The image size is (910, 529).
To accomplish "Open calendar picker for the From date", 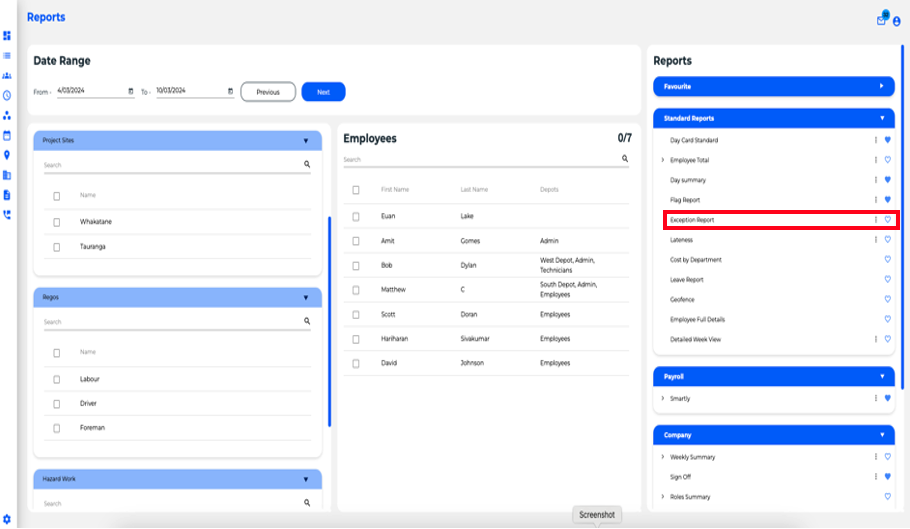I will click(x=131, y=92).
